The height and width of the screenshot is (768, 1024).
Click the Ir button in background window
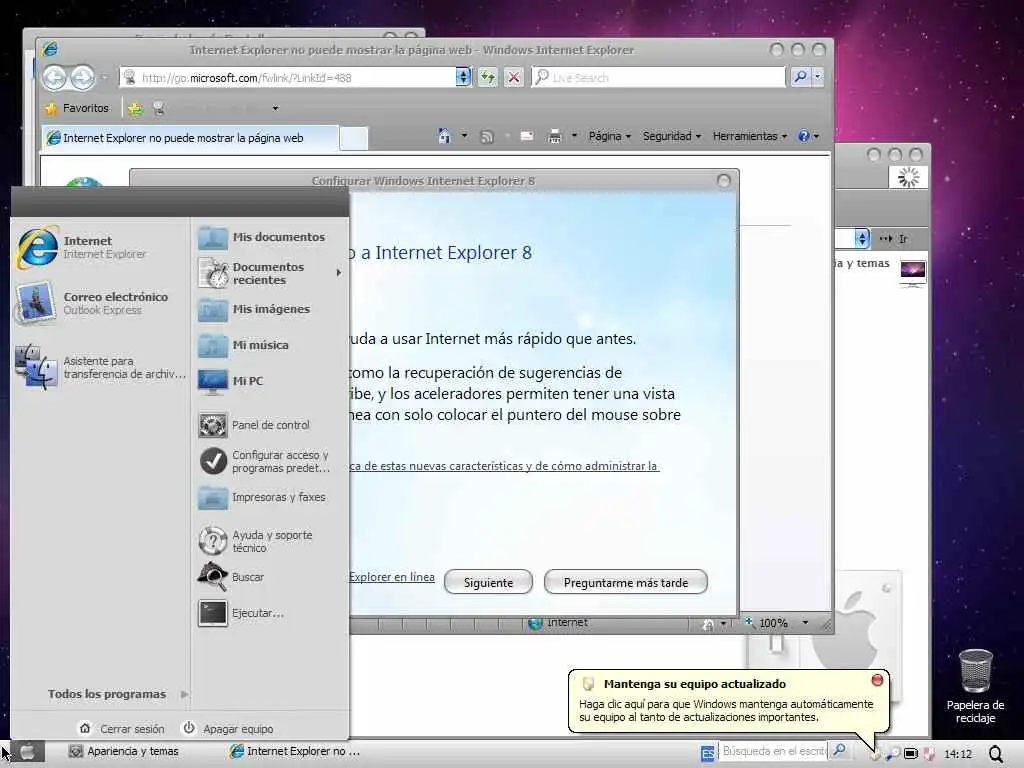[x=895, y=239]
